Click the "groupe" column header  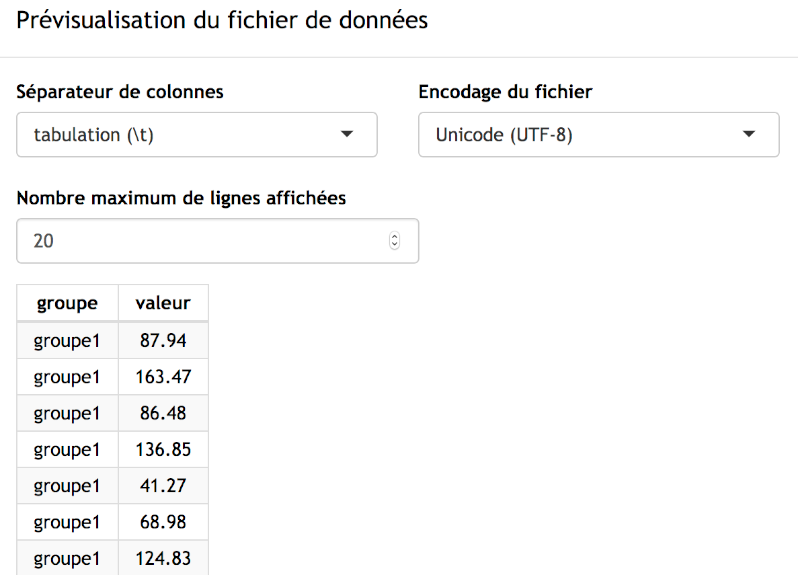[67, 303]
